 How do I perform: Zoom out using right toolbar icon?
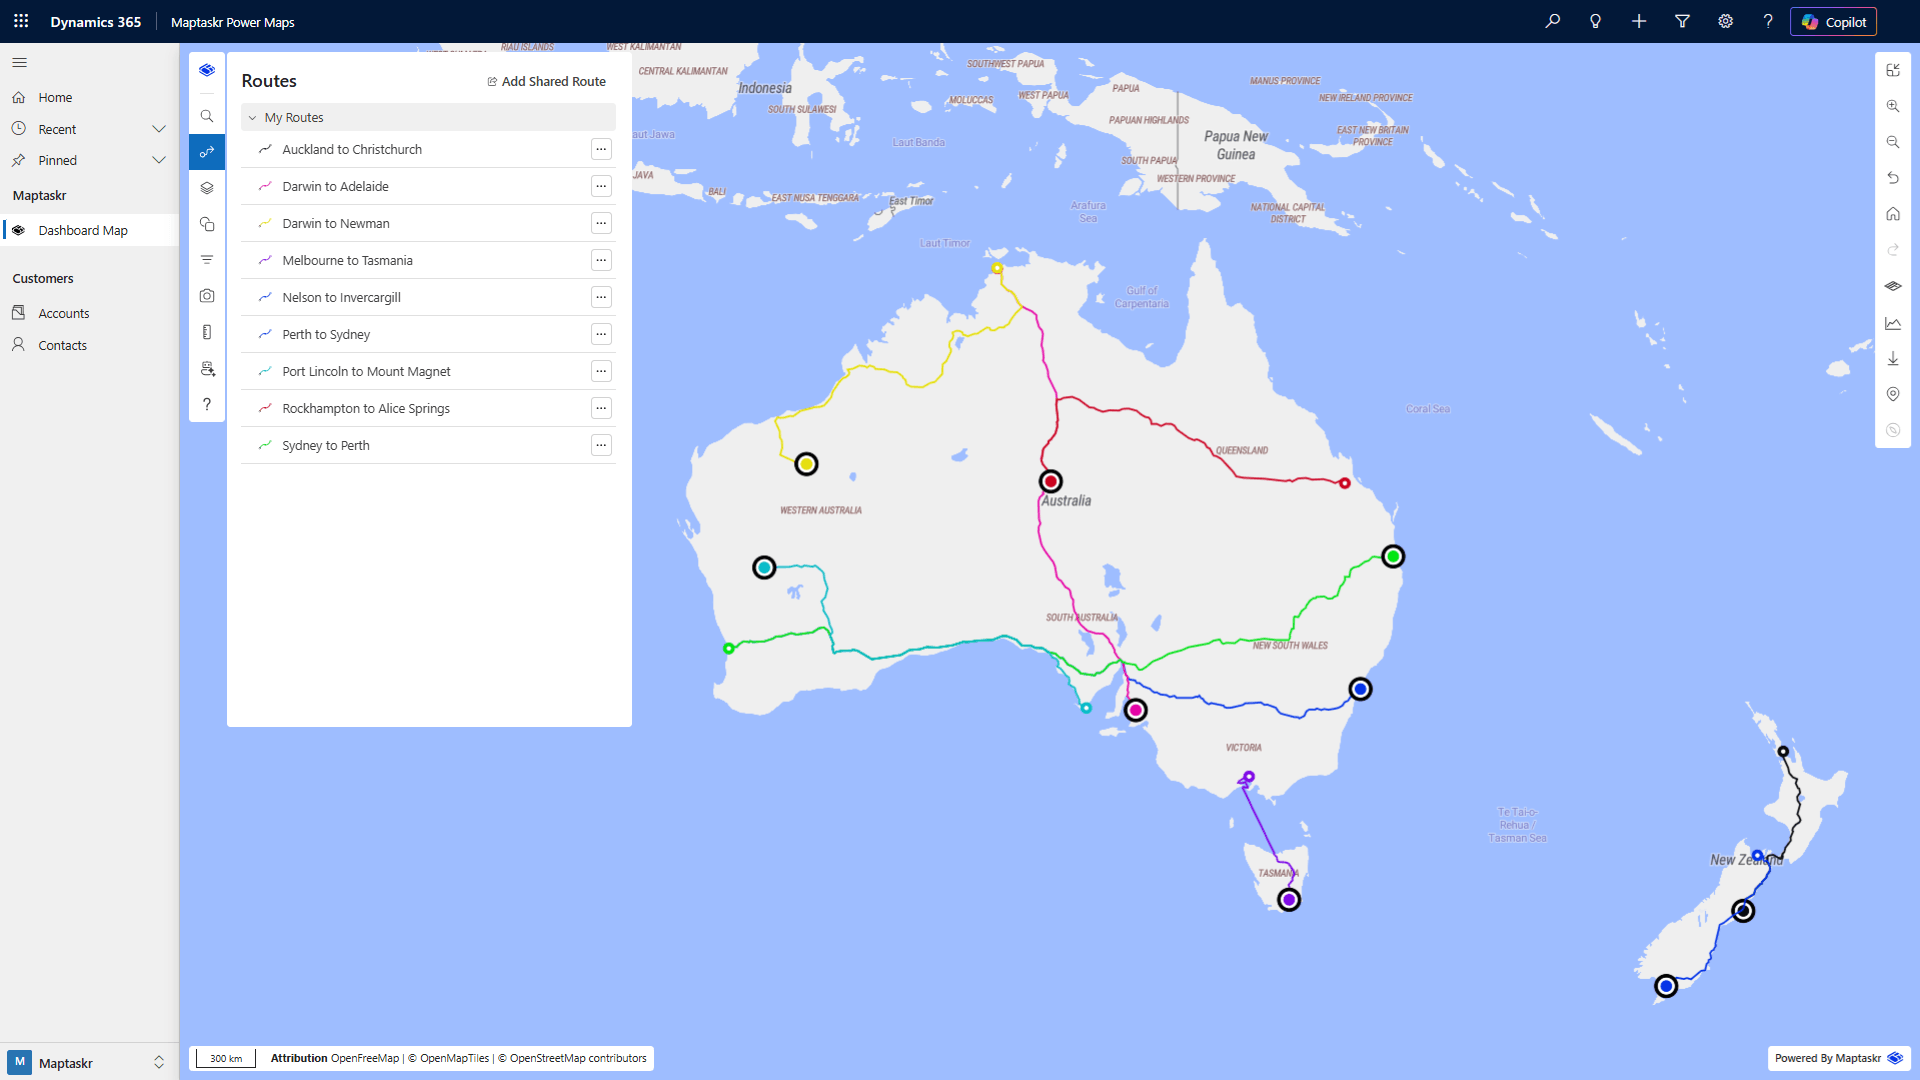(1893, 142)
